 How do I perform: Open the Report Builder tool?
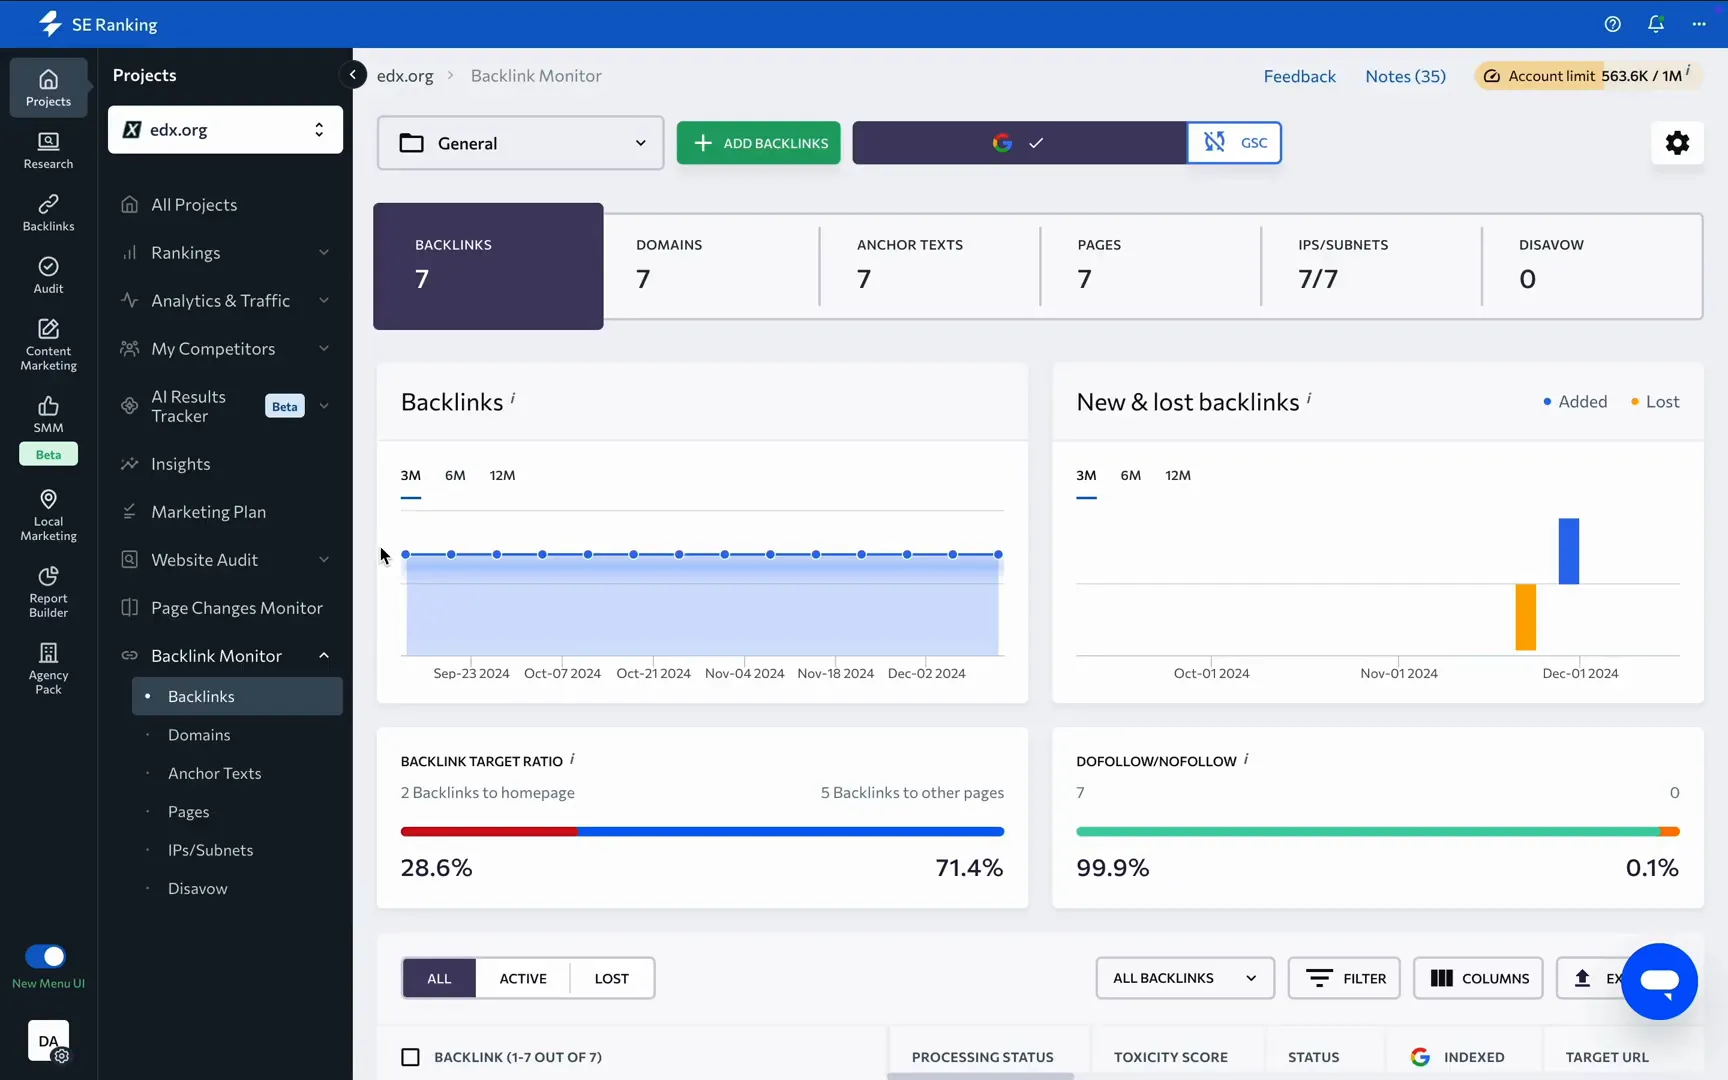(47, 589)
